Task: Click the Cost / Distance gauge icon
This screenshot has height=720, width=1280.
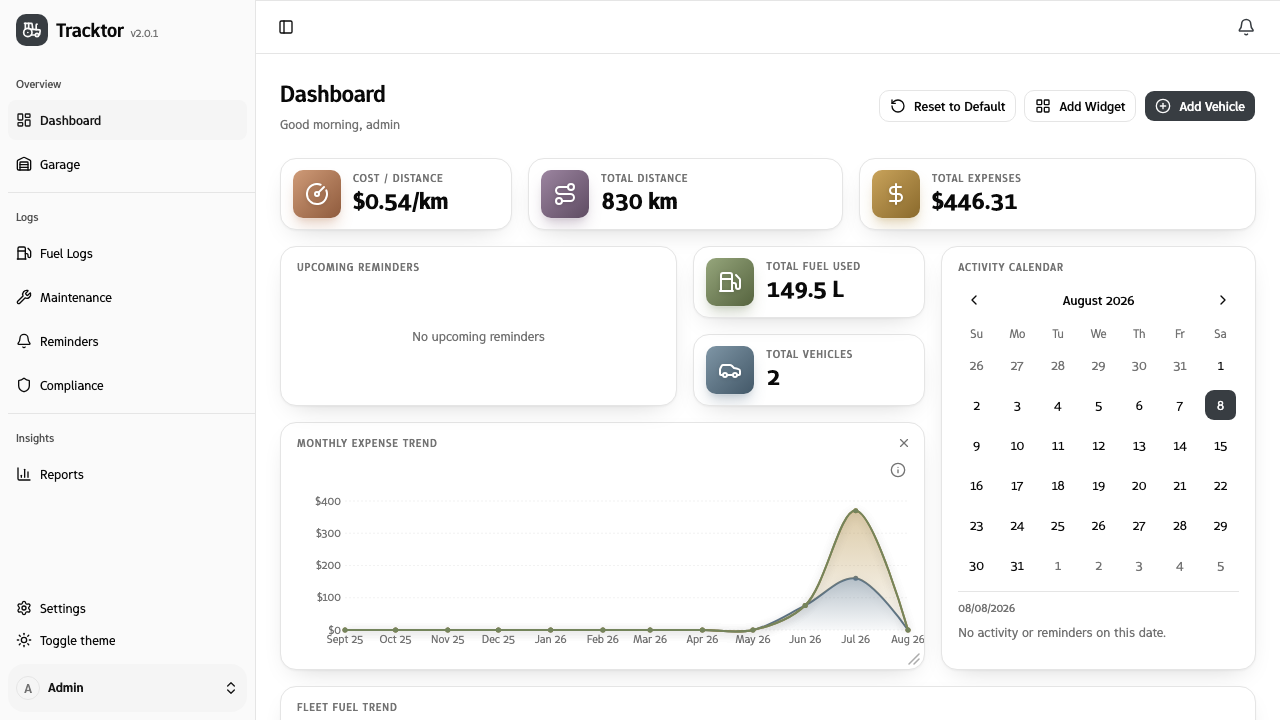Action: click(317, 194)
